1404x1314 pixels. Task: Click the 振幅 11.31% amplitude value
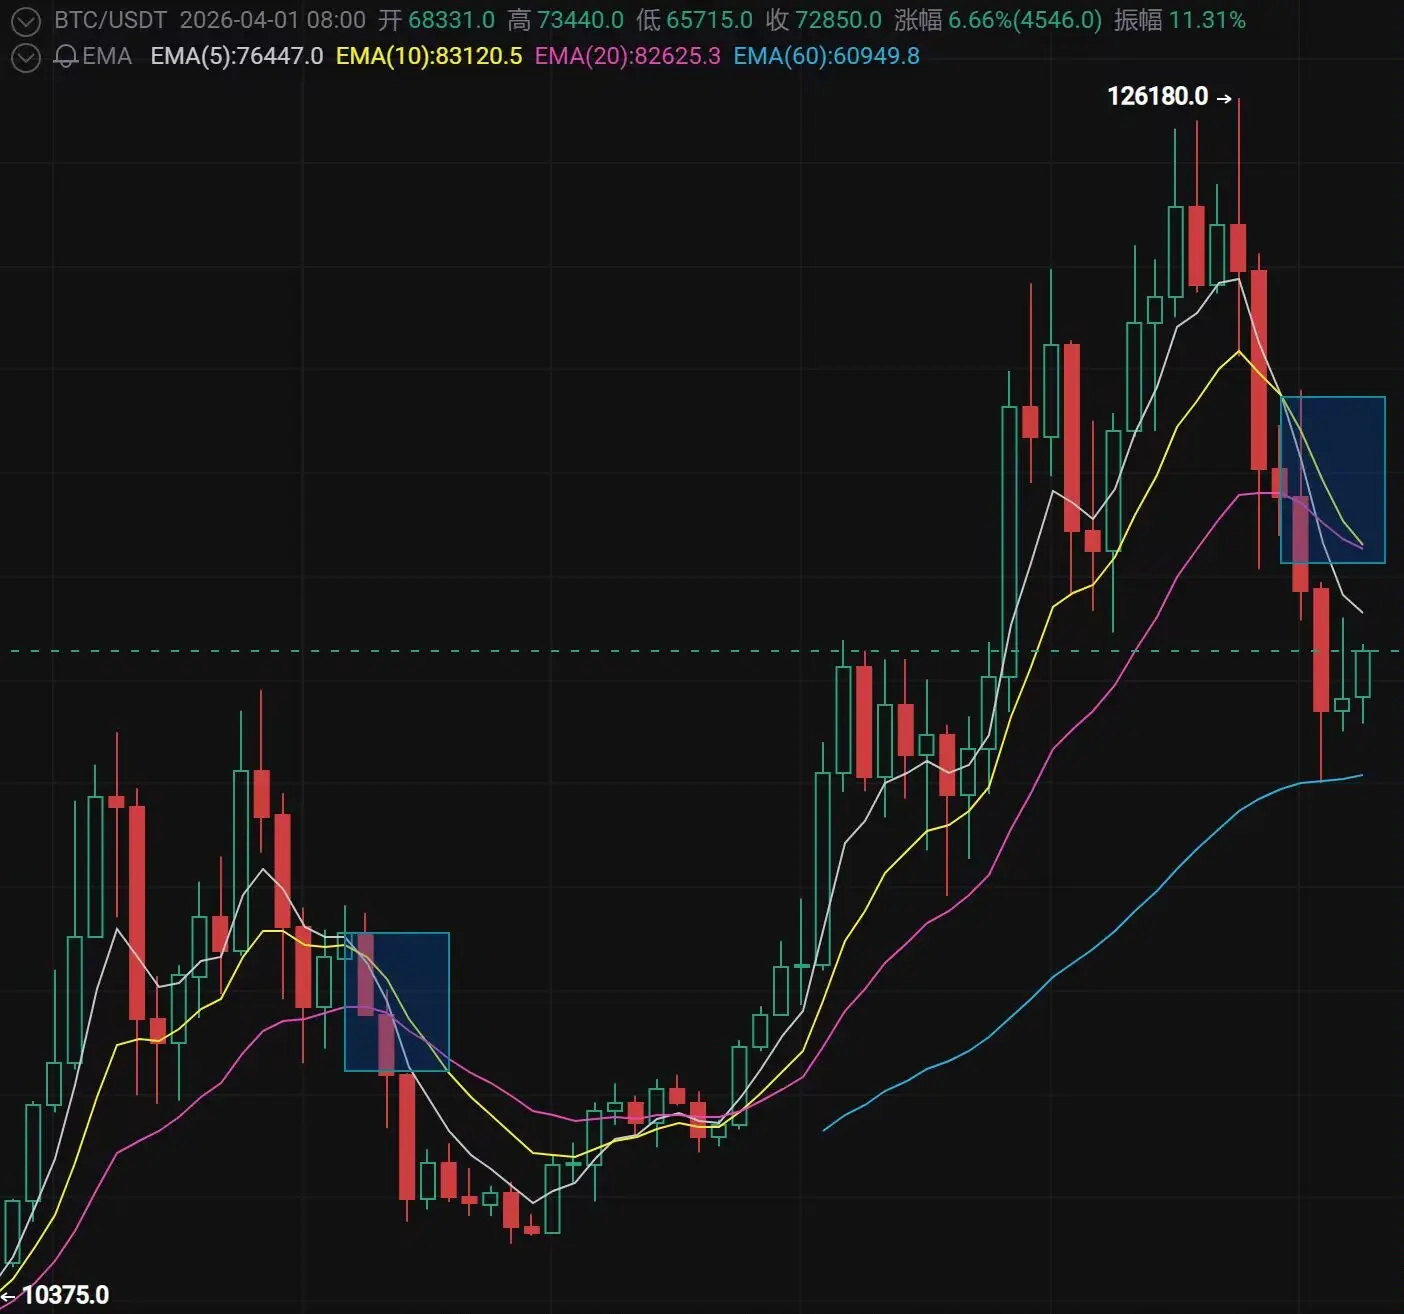tap(1180, 20)
